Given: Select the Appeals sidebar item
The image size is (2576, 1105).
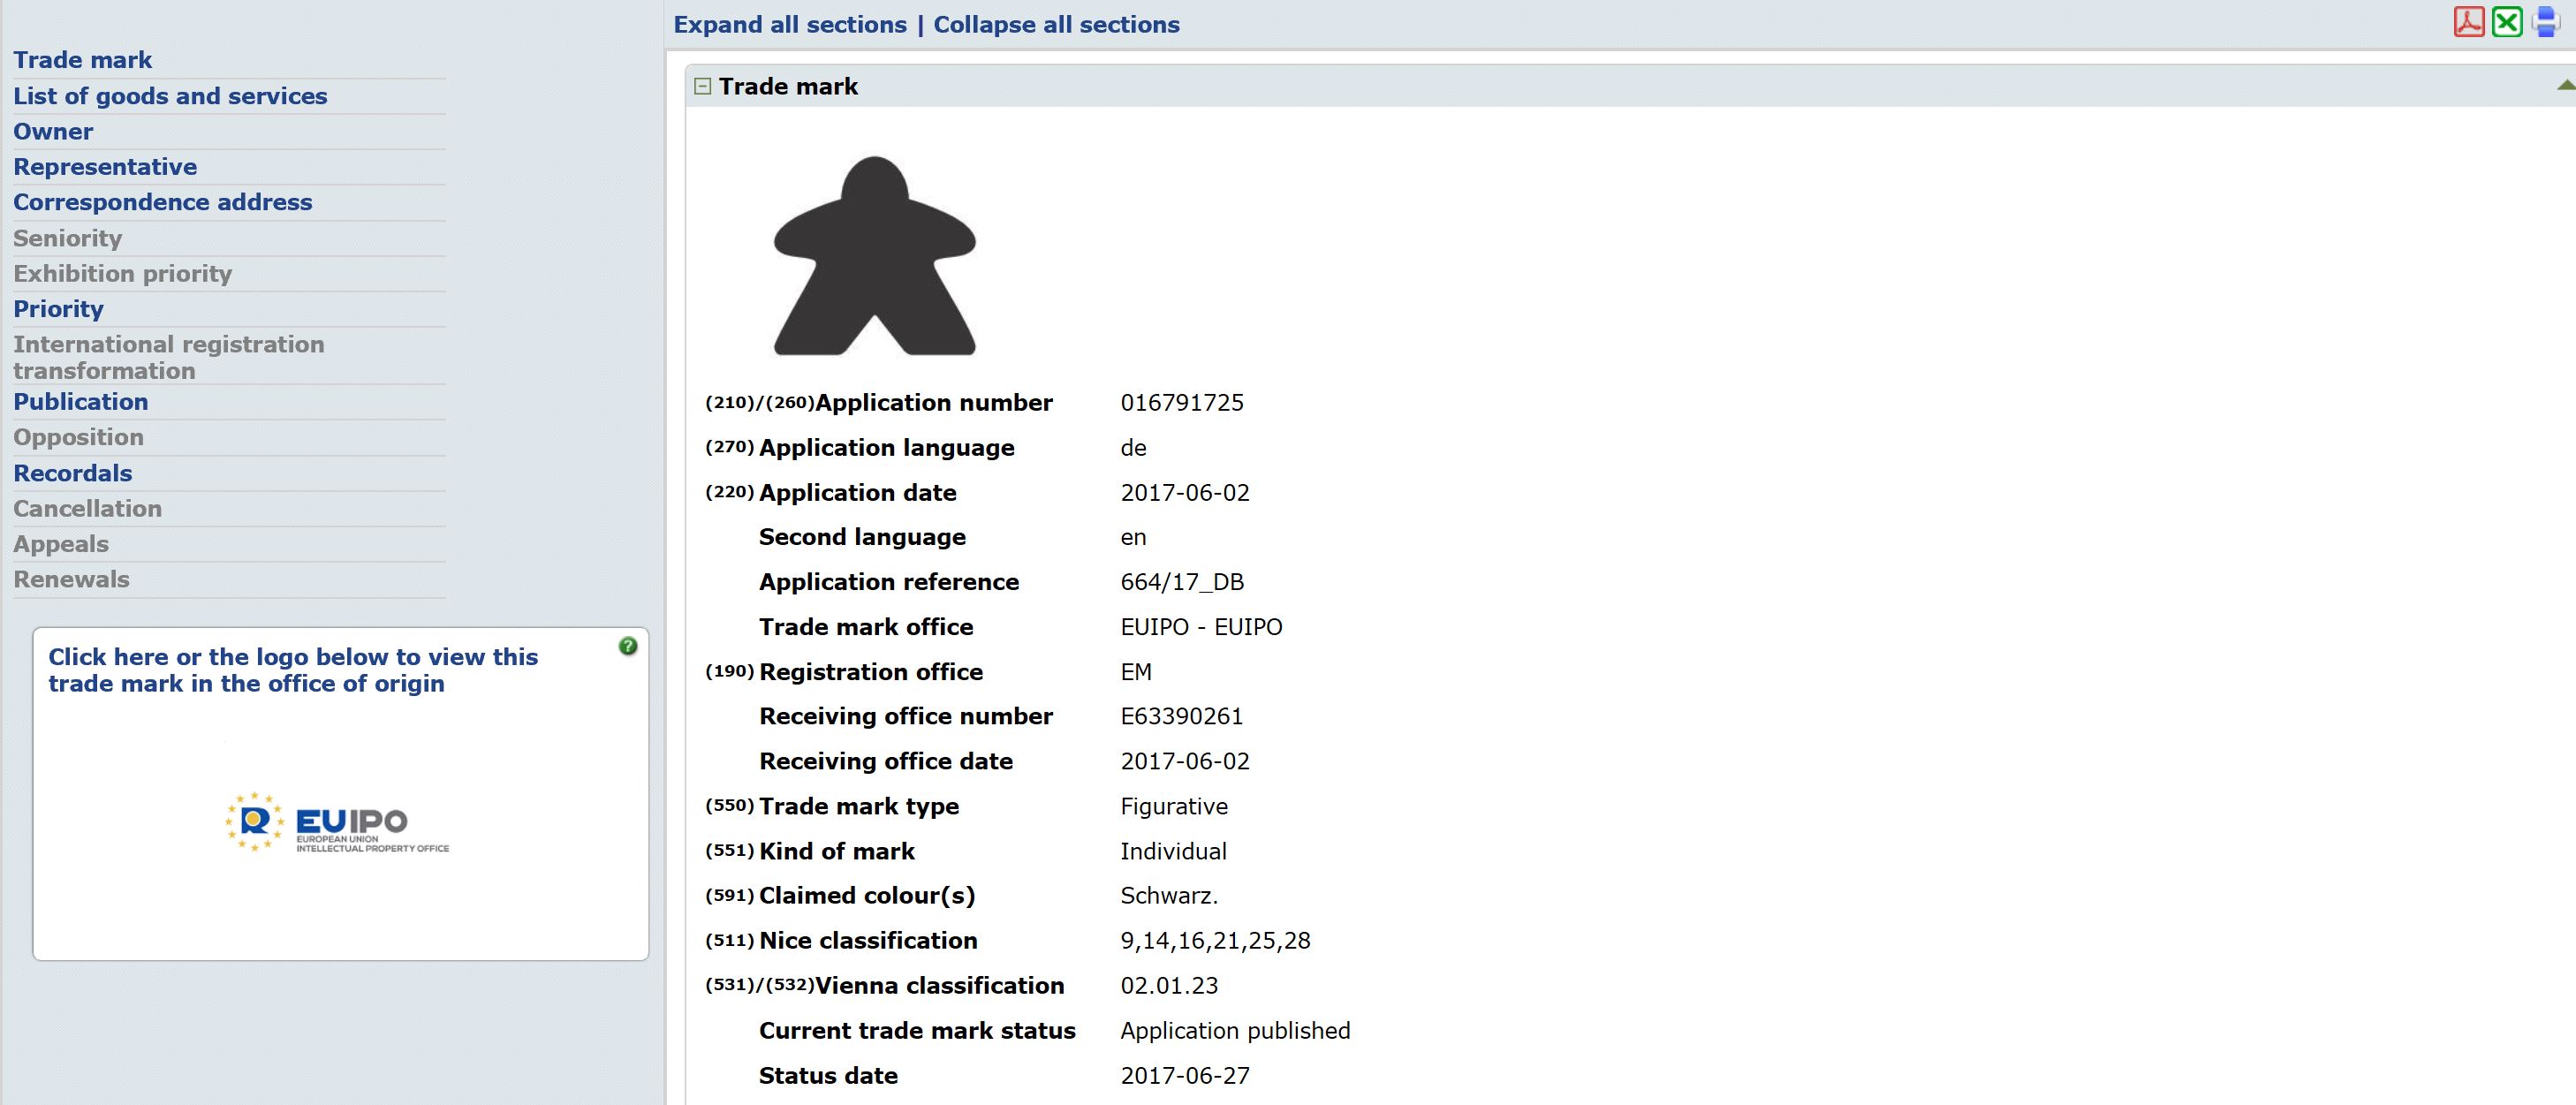Looking at the screenshot, I should (x=60, y=544).
